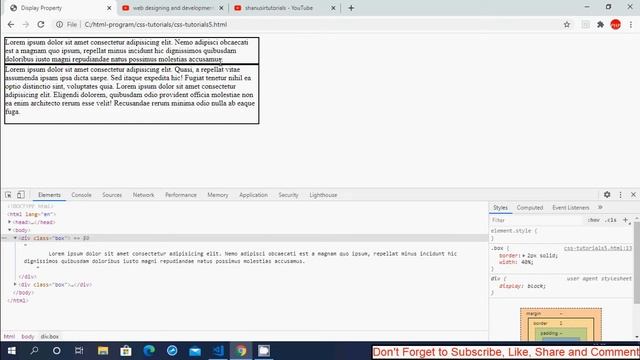640x360 pixels.
Task: Expand the head element node
Action: 9,222
